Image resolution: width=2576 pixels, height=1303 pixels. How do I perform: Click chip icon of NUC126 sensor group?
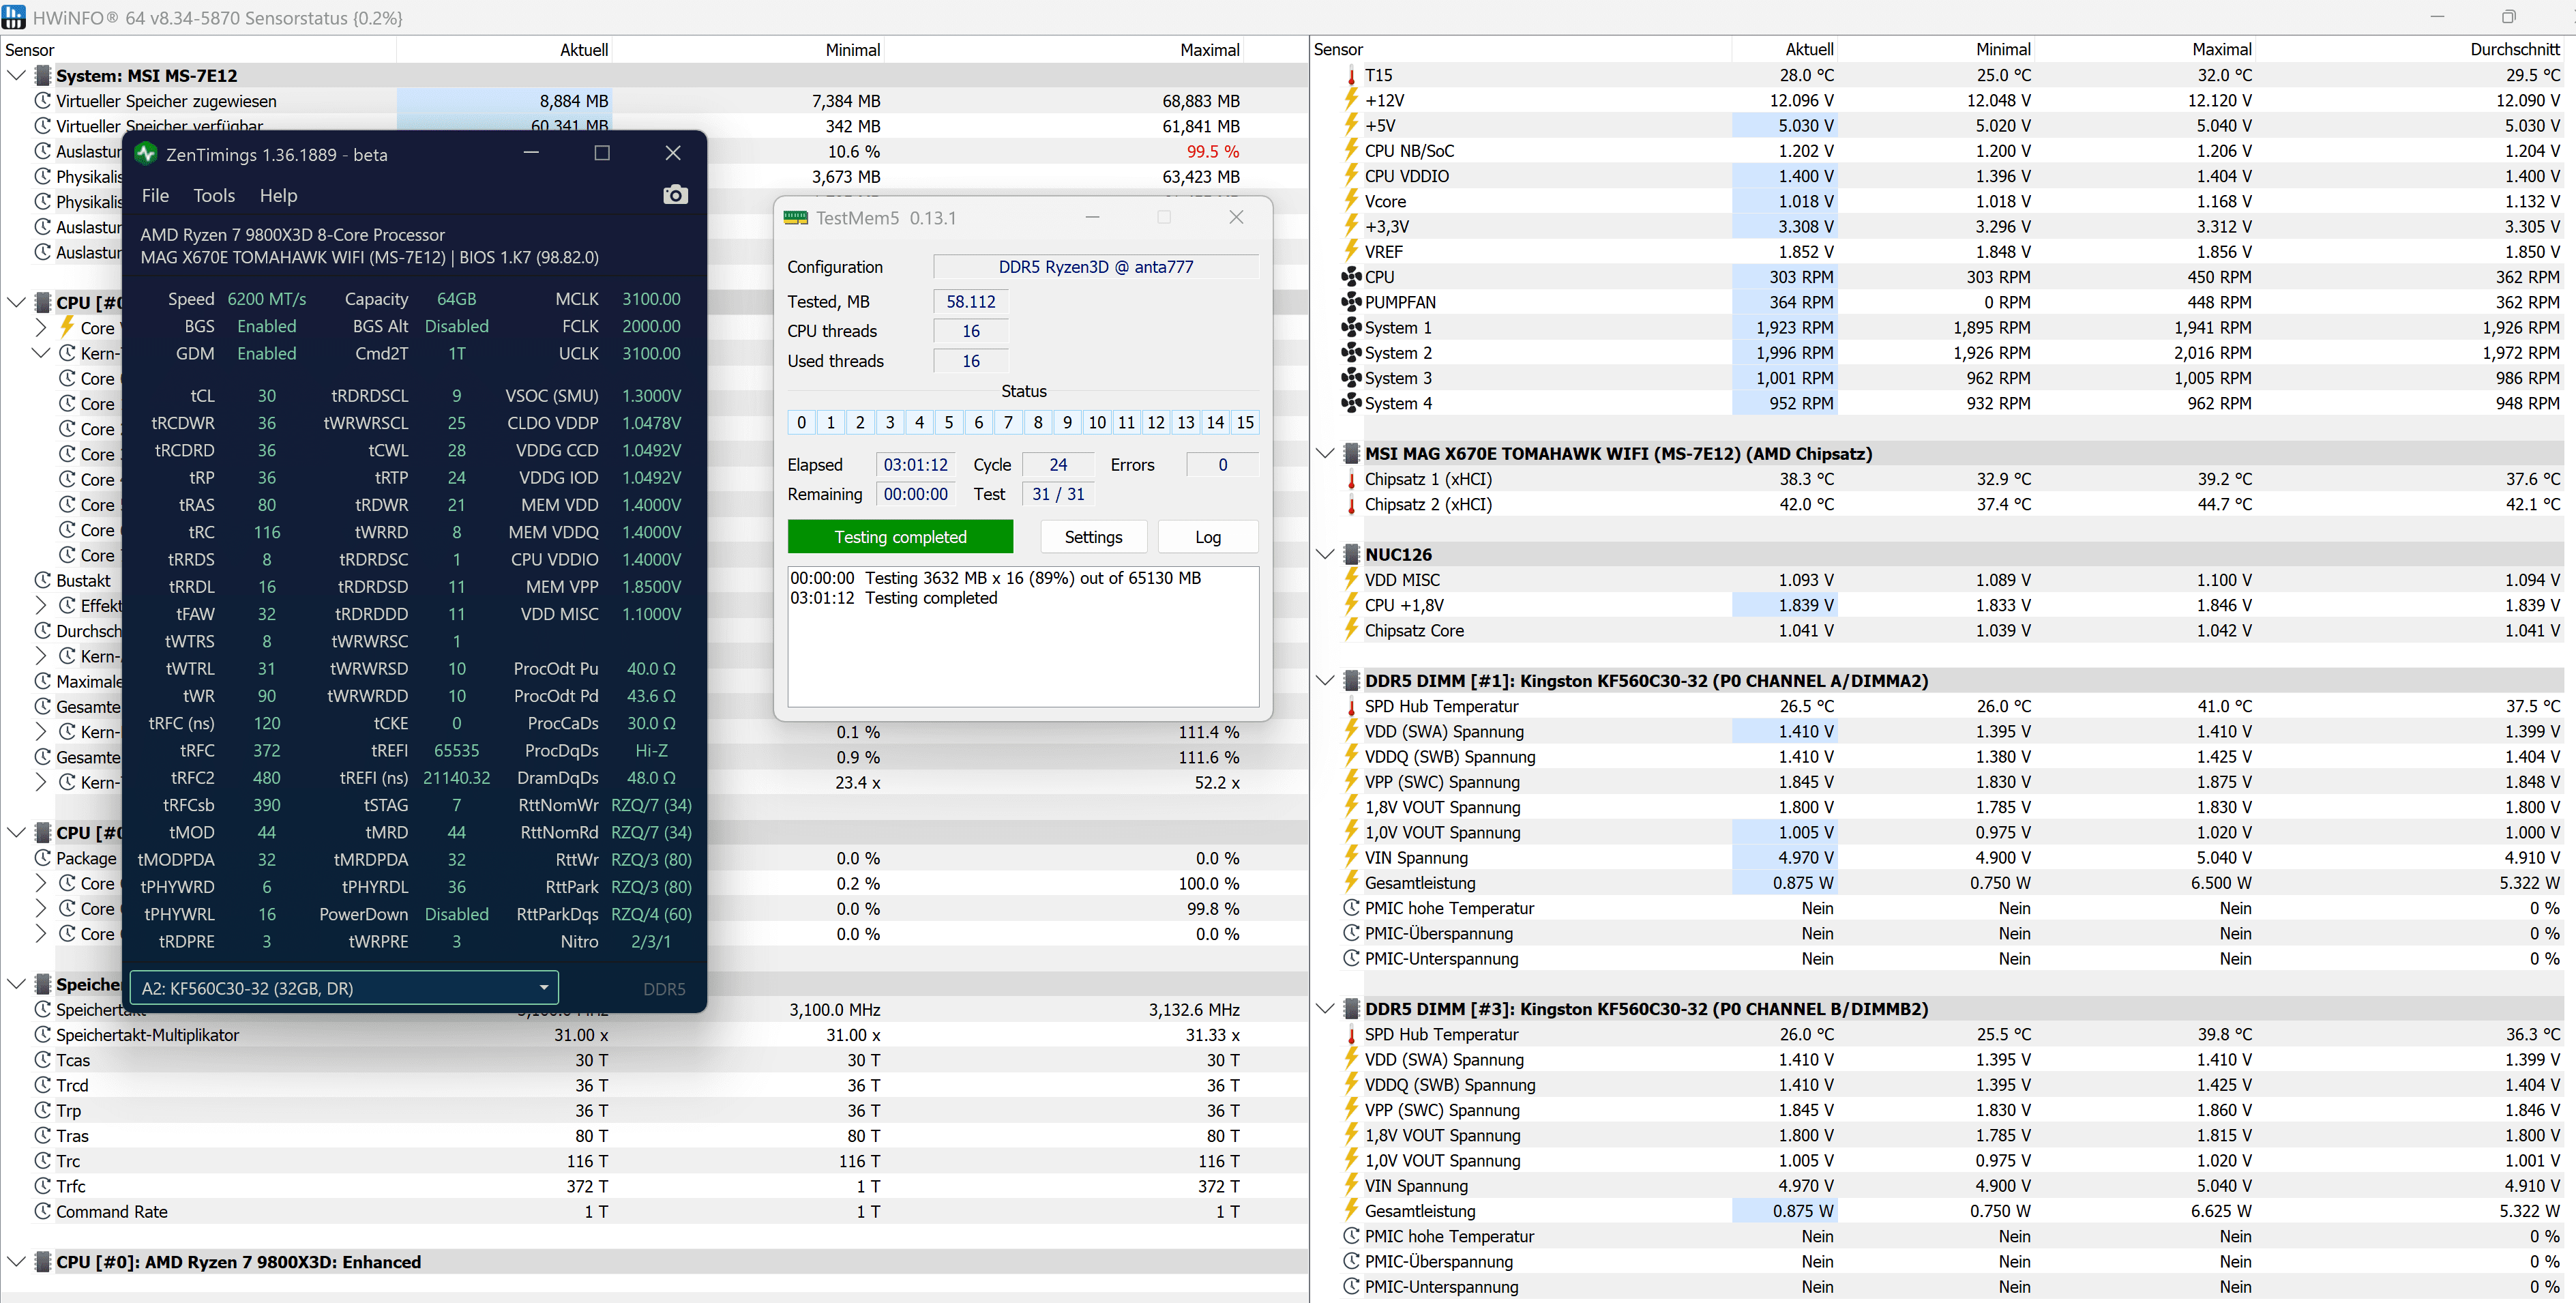[x=1351, y=555]
